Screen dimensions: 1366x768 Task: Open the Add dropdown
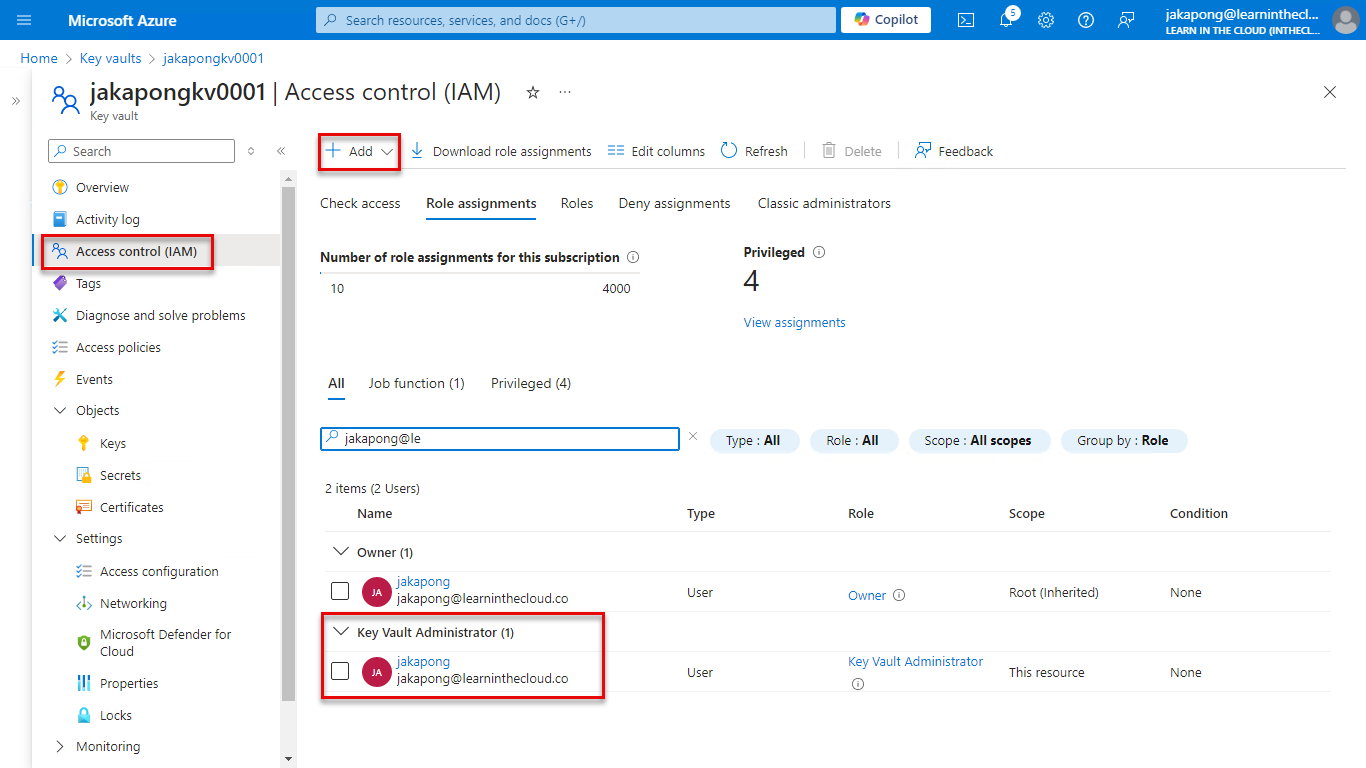coord(360,151)
